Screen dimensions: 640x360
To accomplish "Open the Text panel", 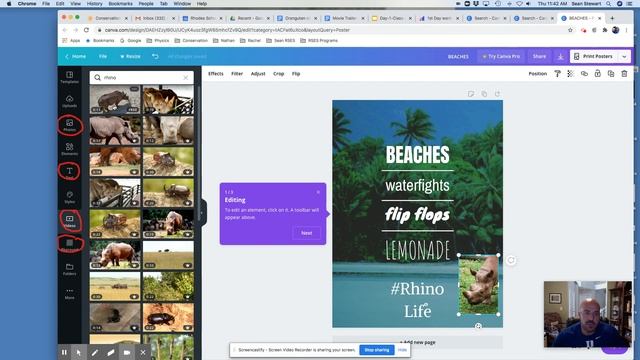I will coord(69,172).
